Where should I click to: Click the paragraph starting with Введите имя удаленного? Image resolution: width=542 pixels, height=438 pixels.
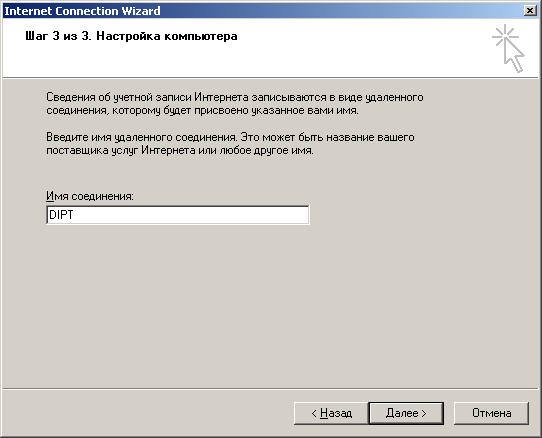[x=230, y=144]
